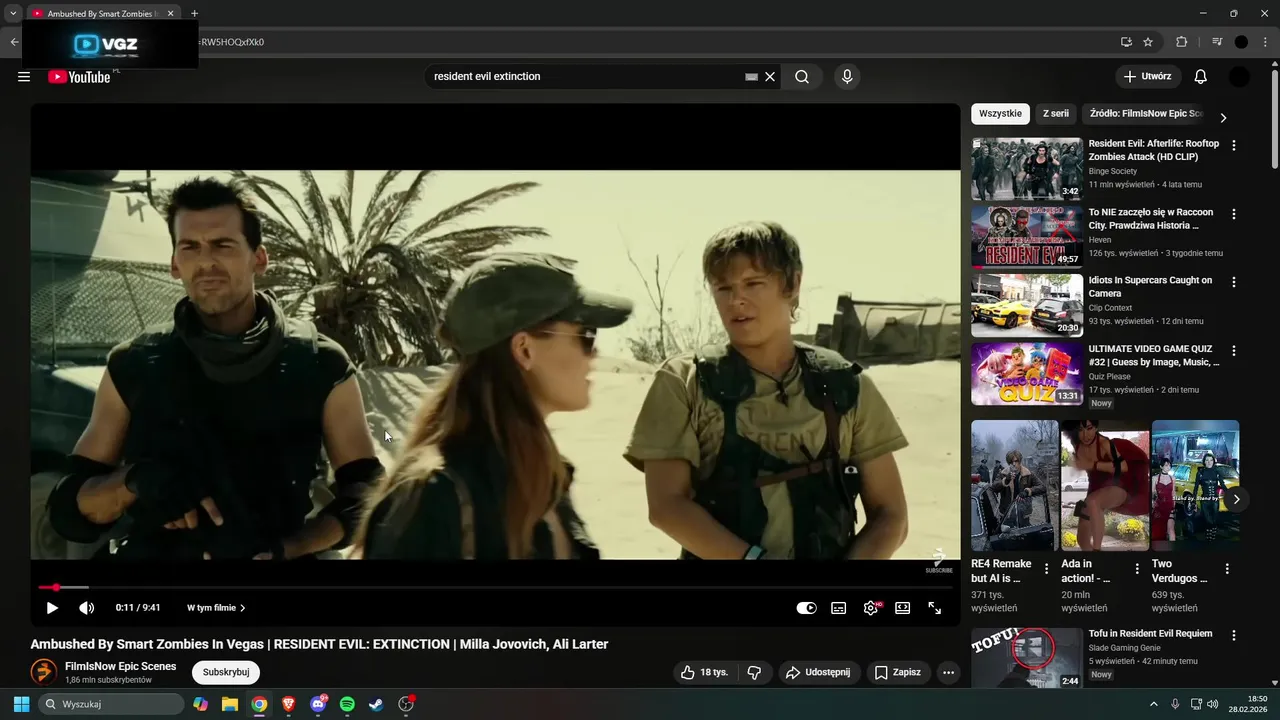This screenshot has width=1280, height=720.
Task: Subscribe with the Subskrybuj button
Action: (x=226, y=672)
